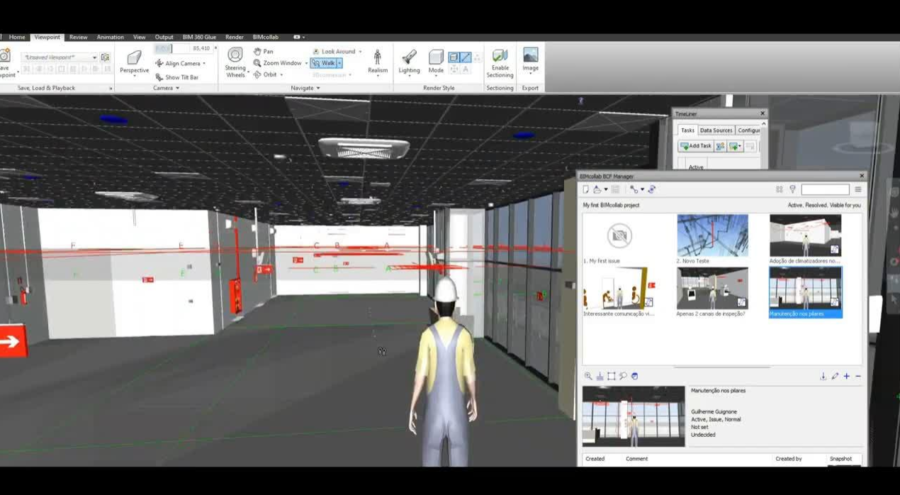This screenshot has width=900, height=495.
Task: Click the select box icon in issue toolbar
Action: (611, 376)
